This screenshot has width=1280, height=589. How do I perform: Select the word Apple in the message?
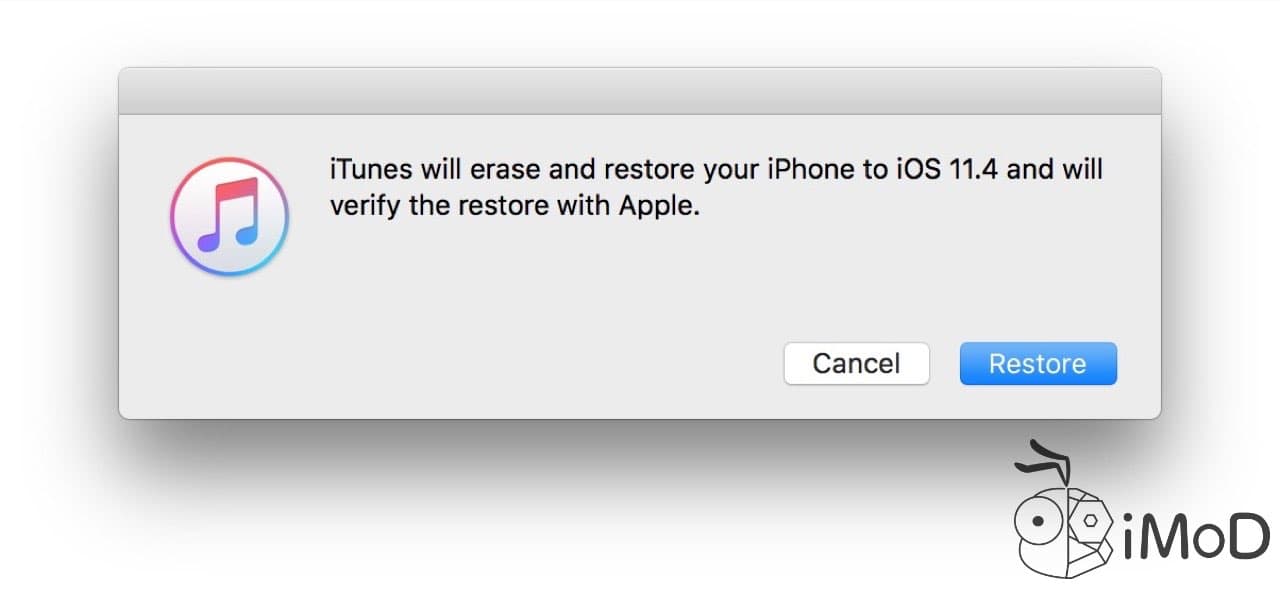coord(659,205)
